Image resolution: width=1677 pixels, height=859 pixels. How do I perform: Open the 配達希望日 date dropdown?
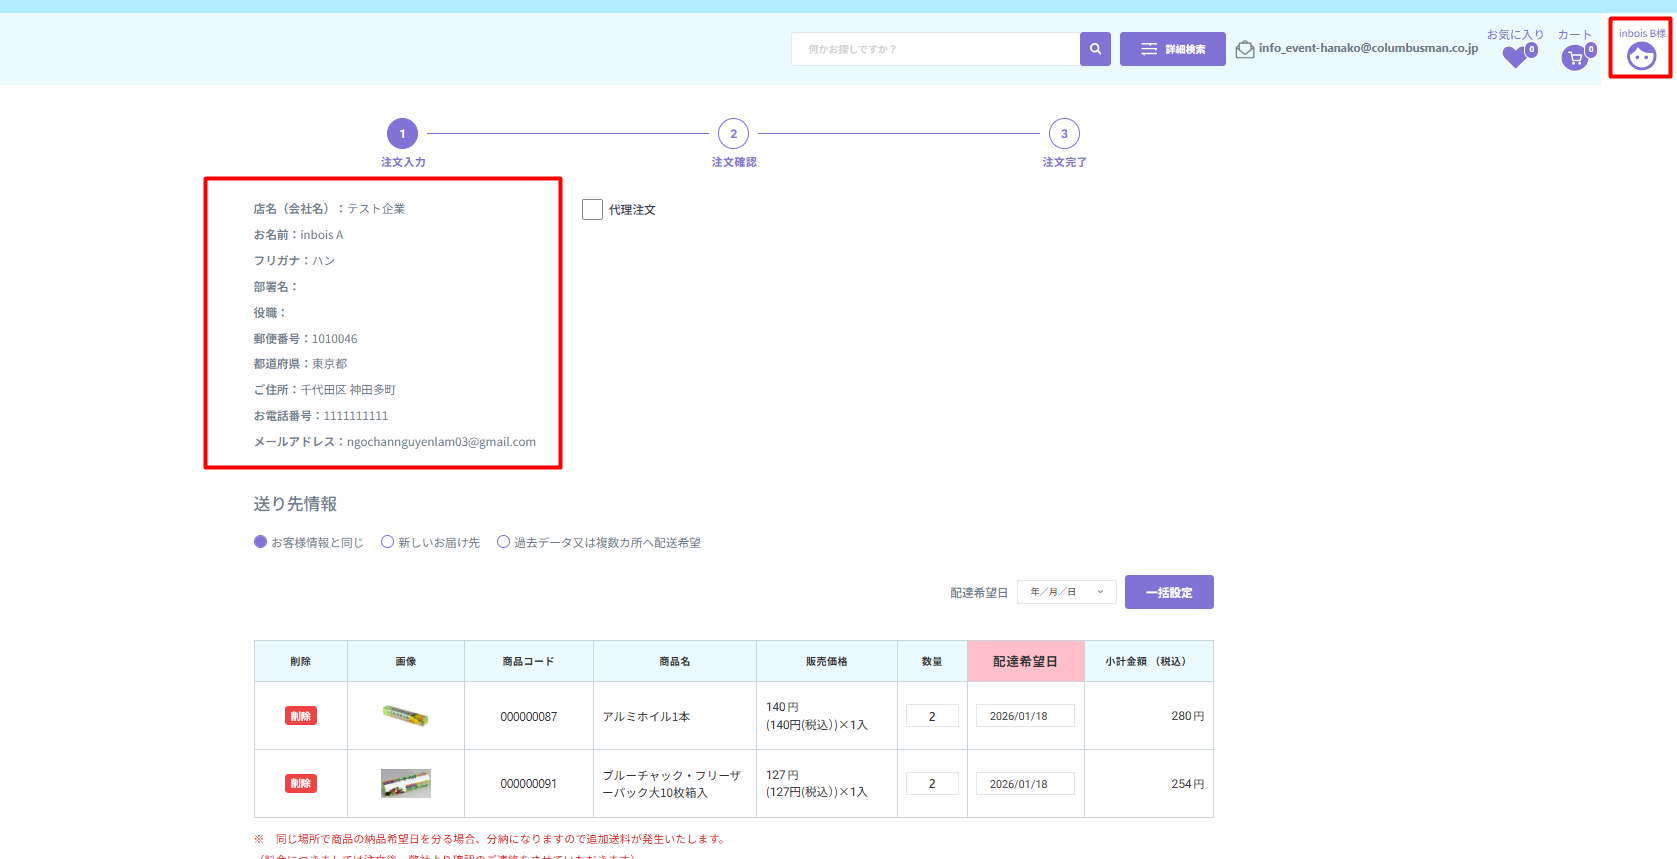point(1066,592)
